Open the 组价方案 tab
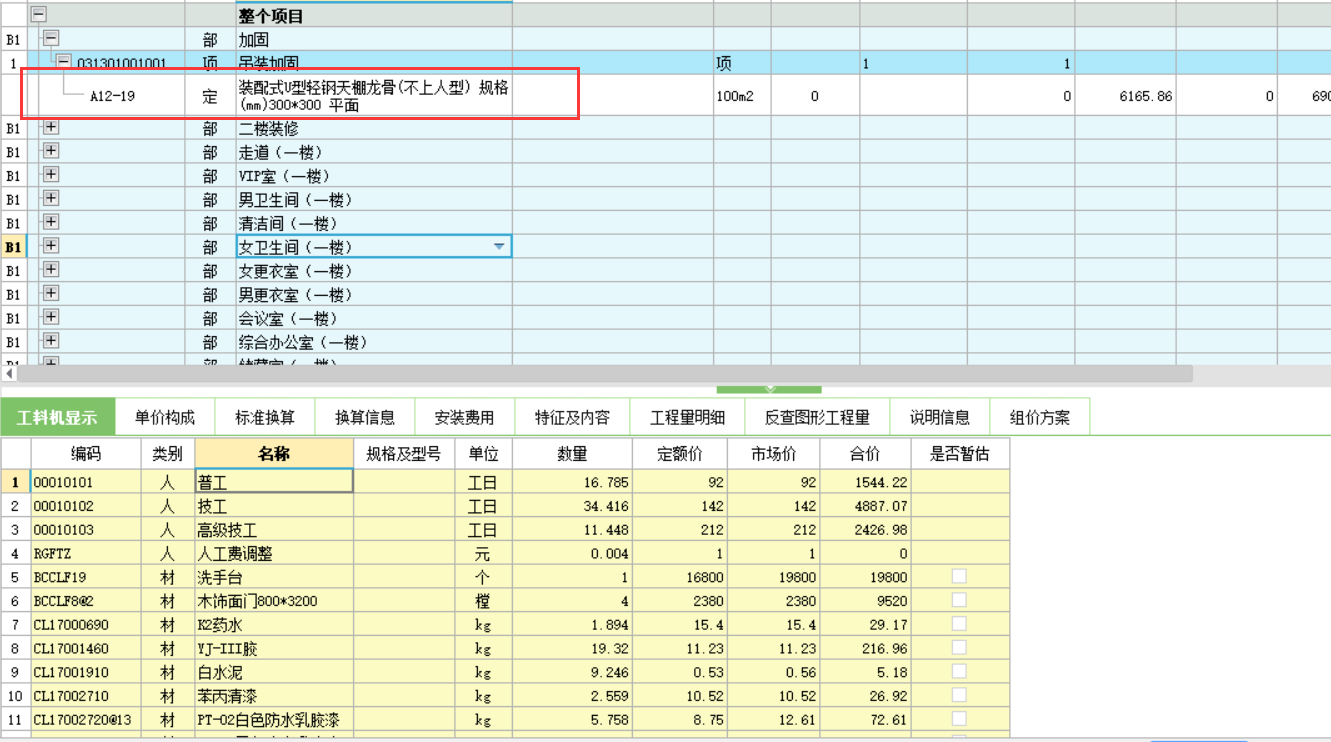This screenshot has height=742, width=1331. [x=1039, y=417]
